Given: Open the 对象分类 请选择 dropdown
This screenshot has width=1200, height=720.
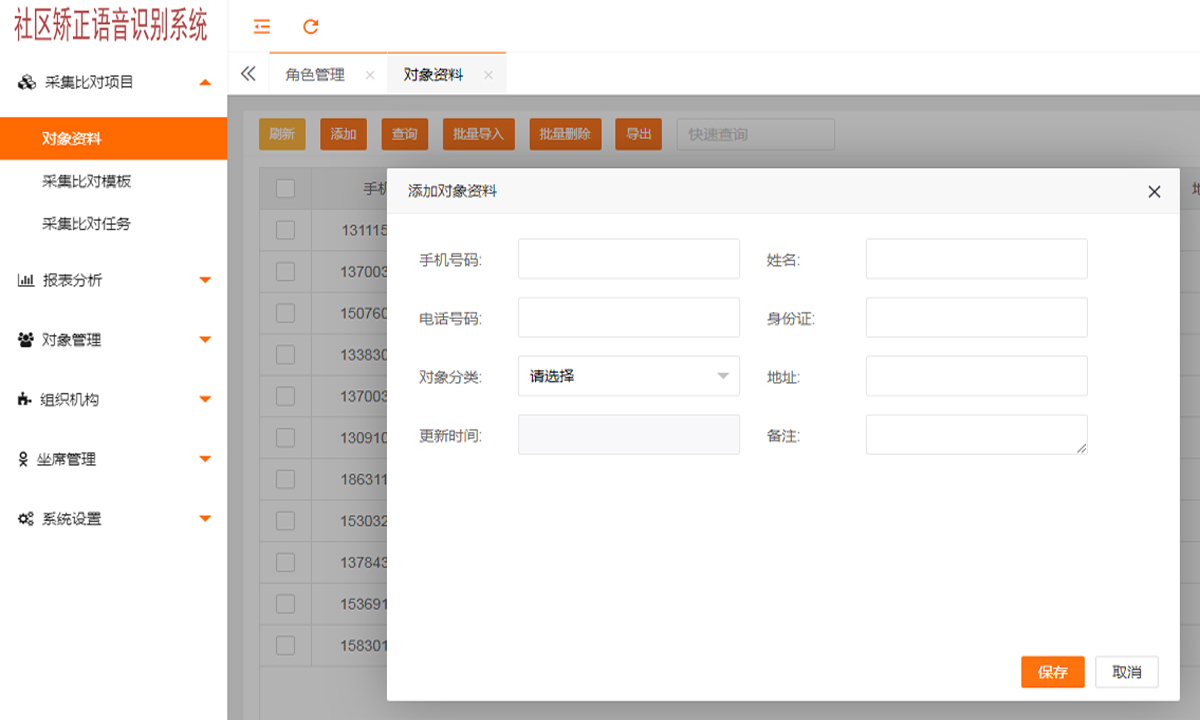Looking at the screenshot, I should click(x=628, y=375).
